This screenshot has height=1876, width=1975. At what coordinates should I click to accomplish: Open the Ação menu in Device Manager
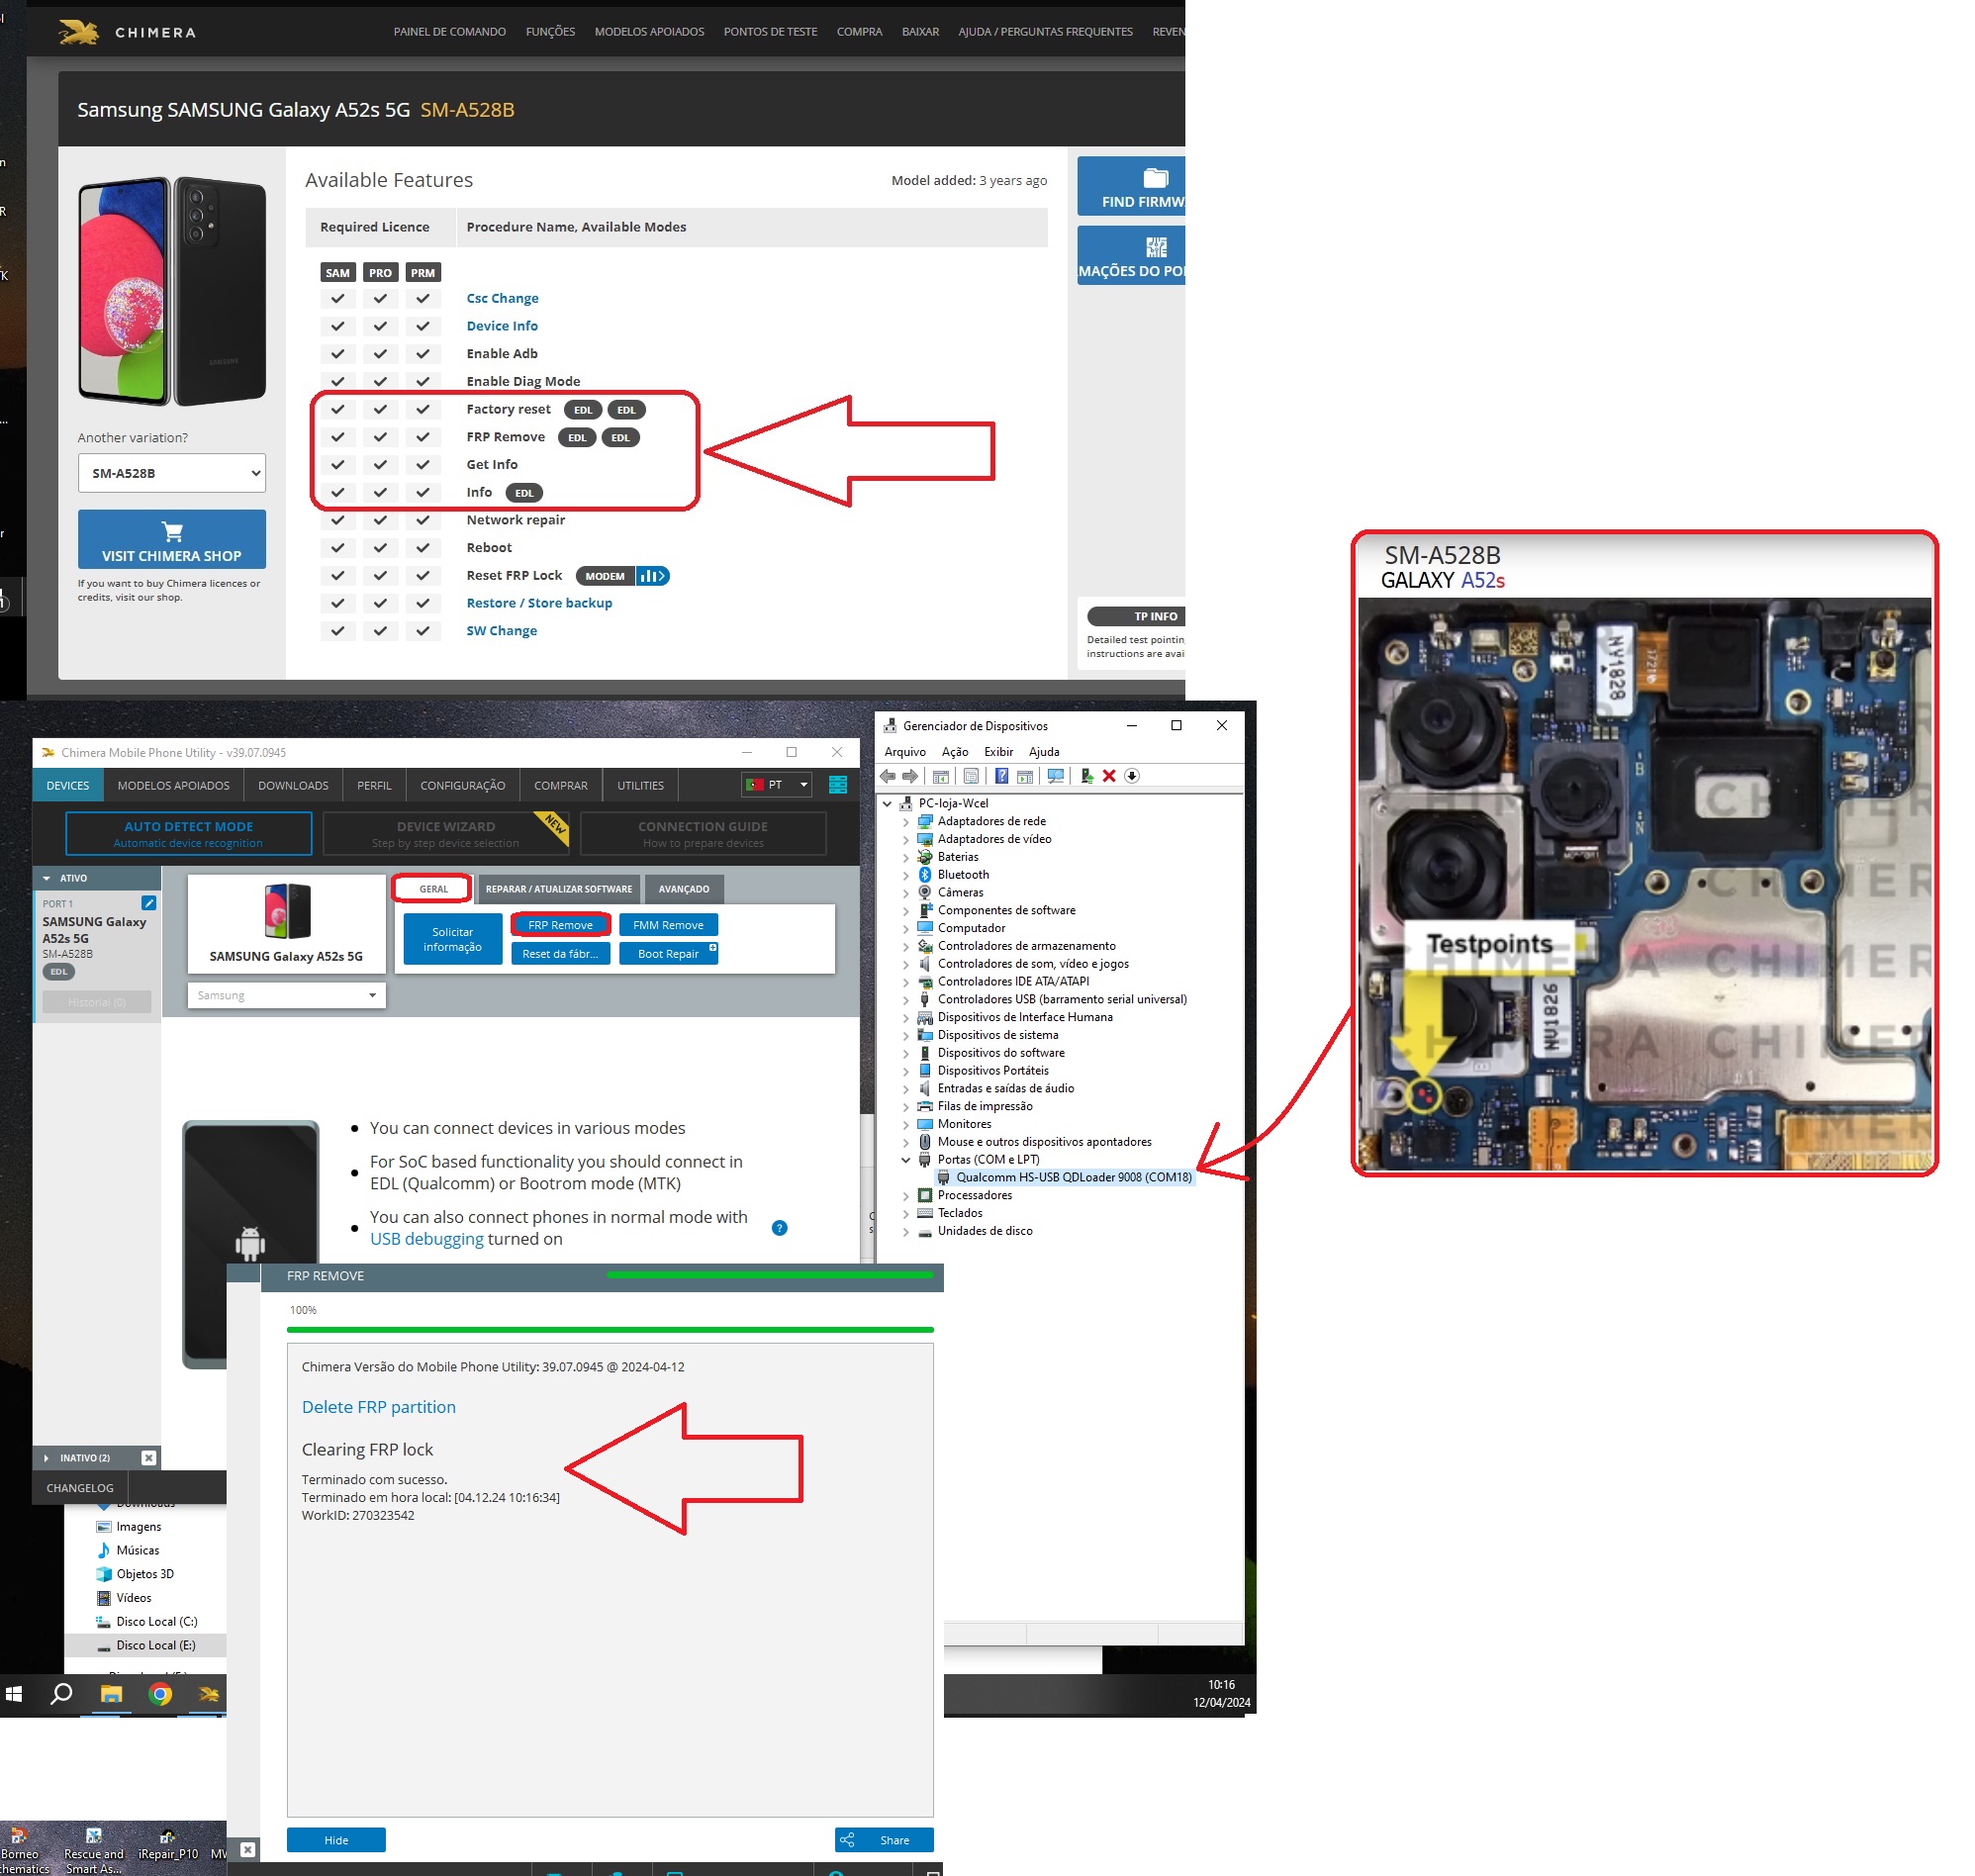pos(954,752)
